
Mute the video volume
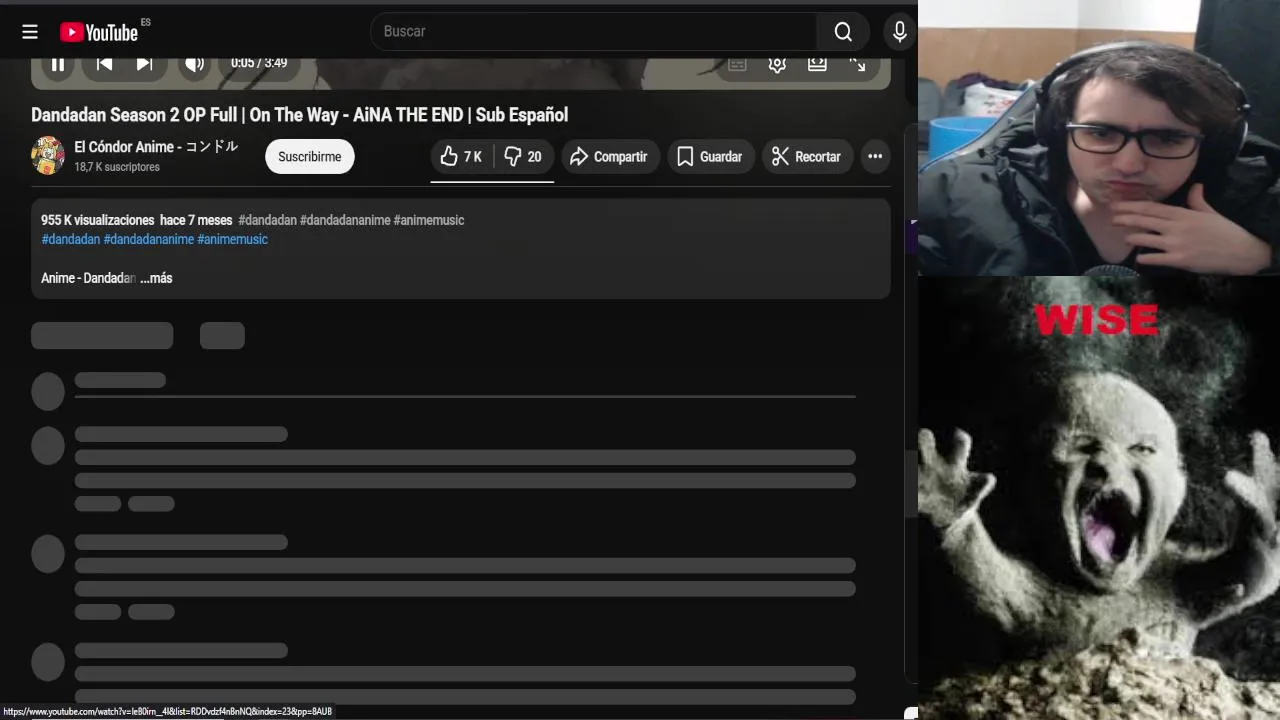click(x=194, y=64)
